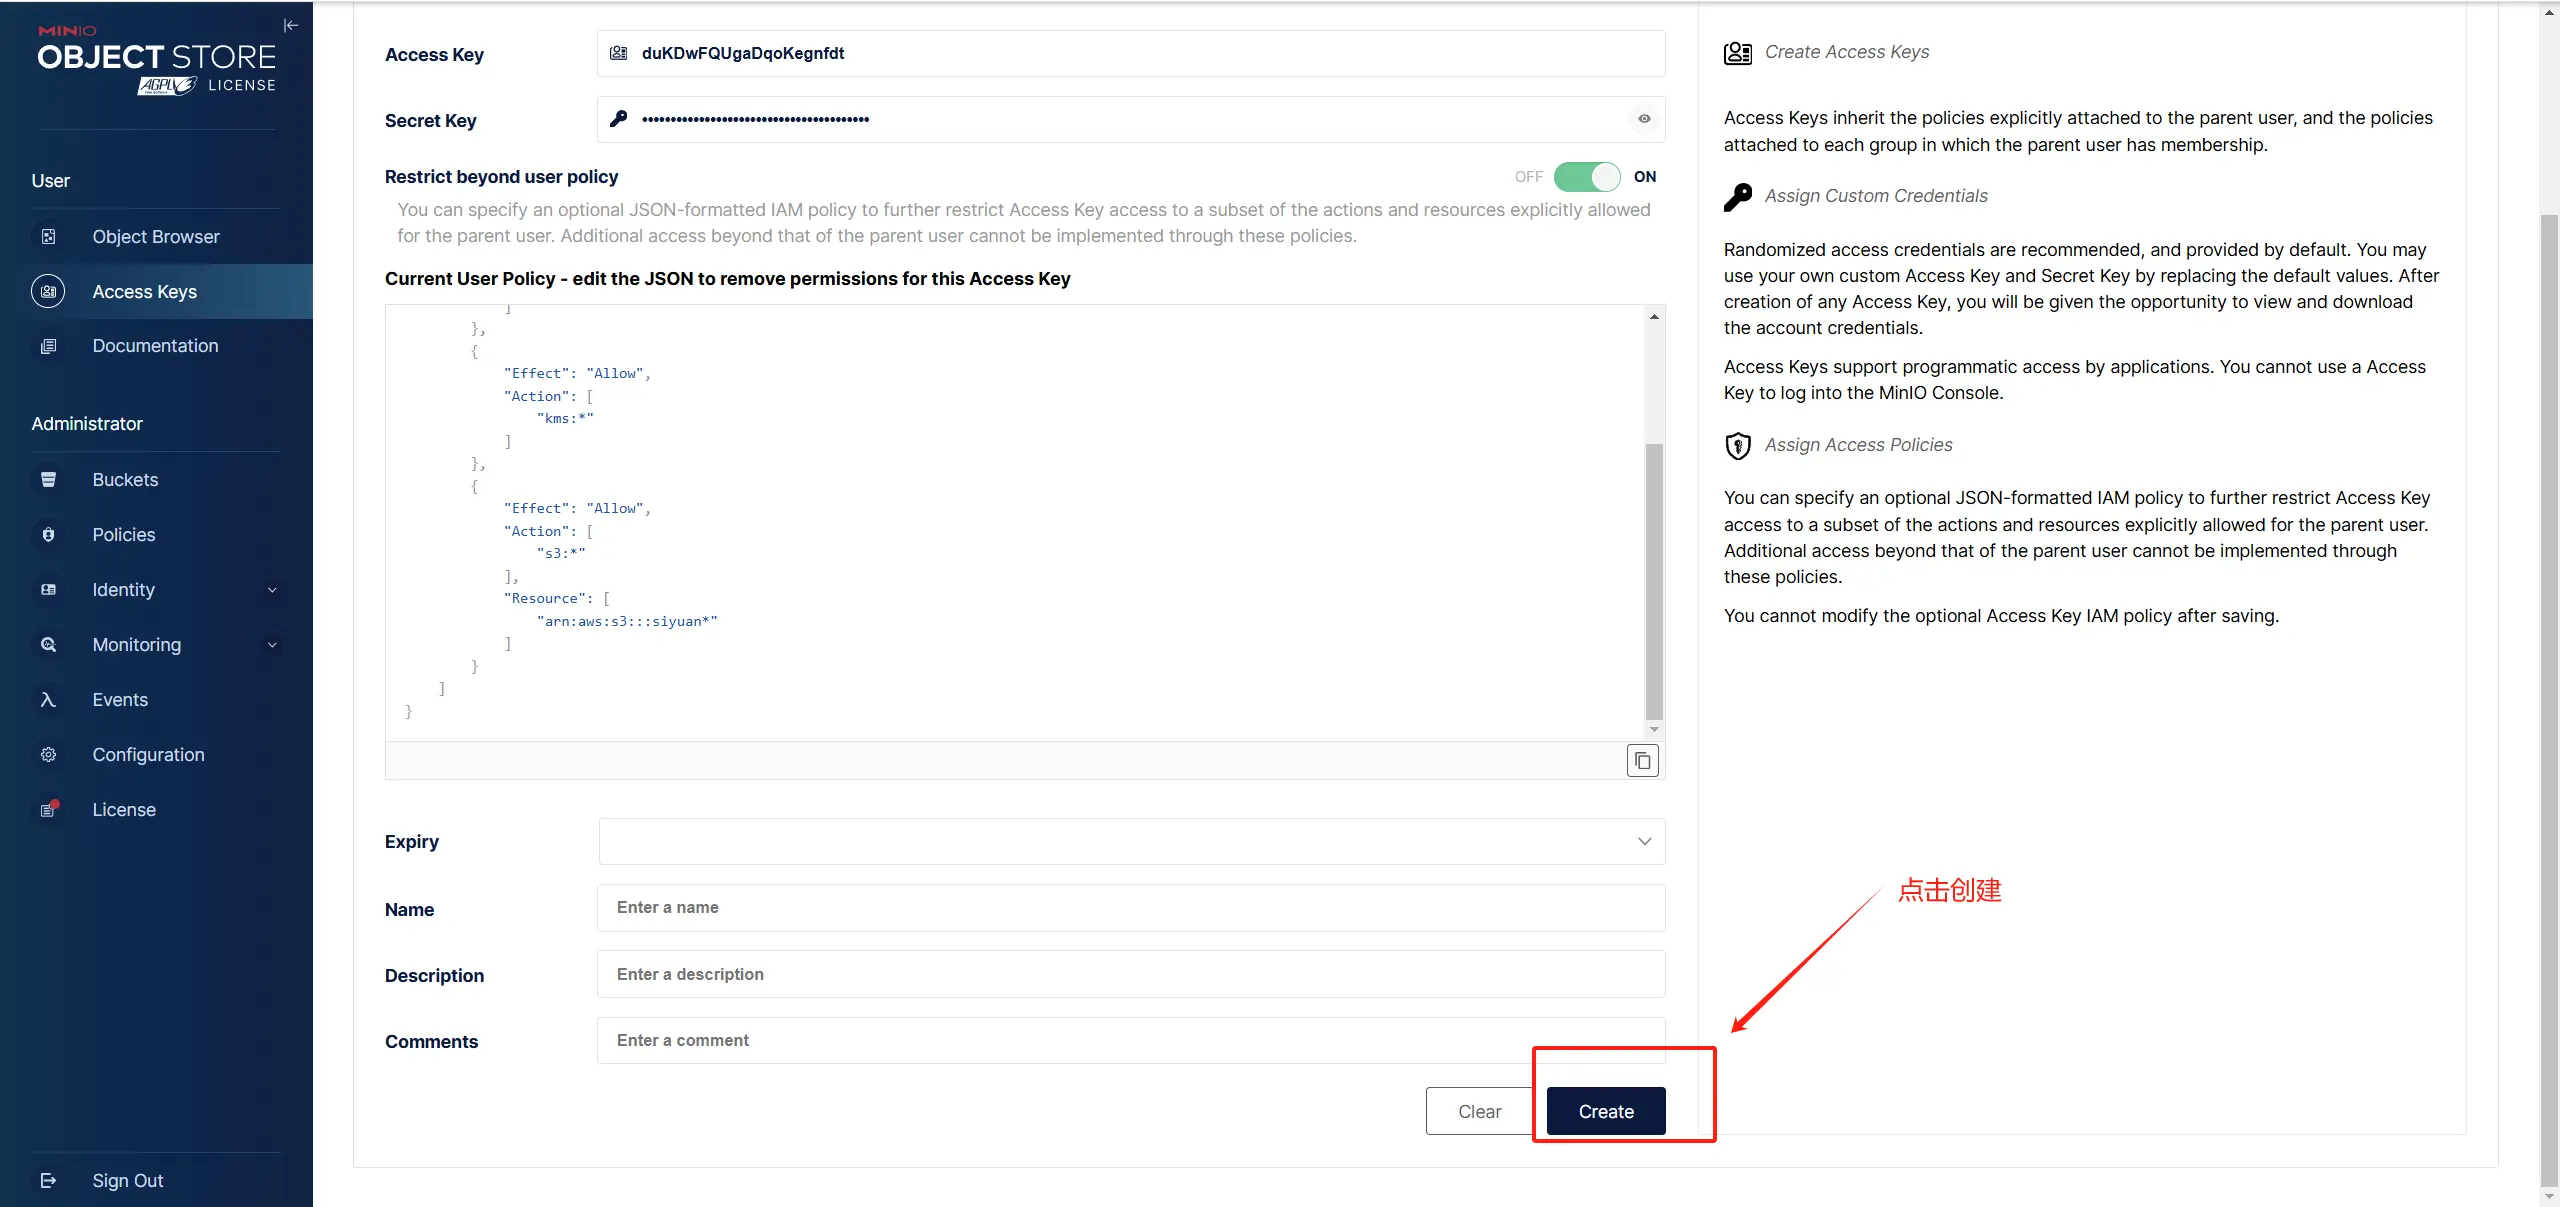The image size is (2560, 1207).
Task: Expand the Monitoring menu chevron
Action: tap(272, 645)
